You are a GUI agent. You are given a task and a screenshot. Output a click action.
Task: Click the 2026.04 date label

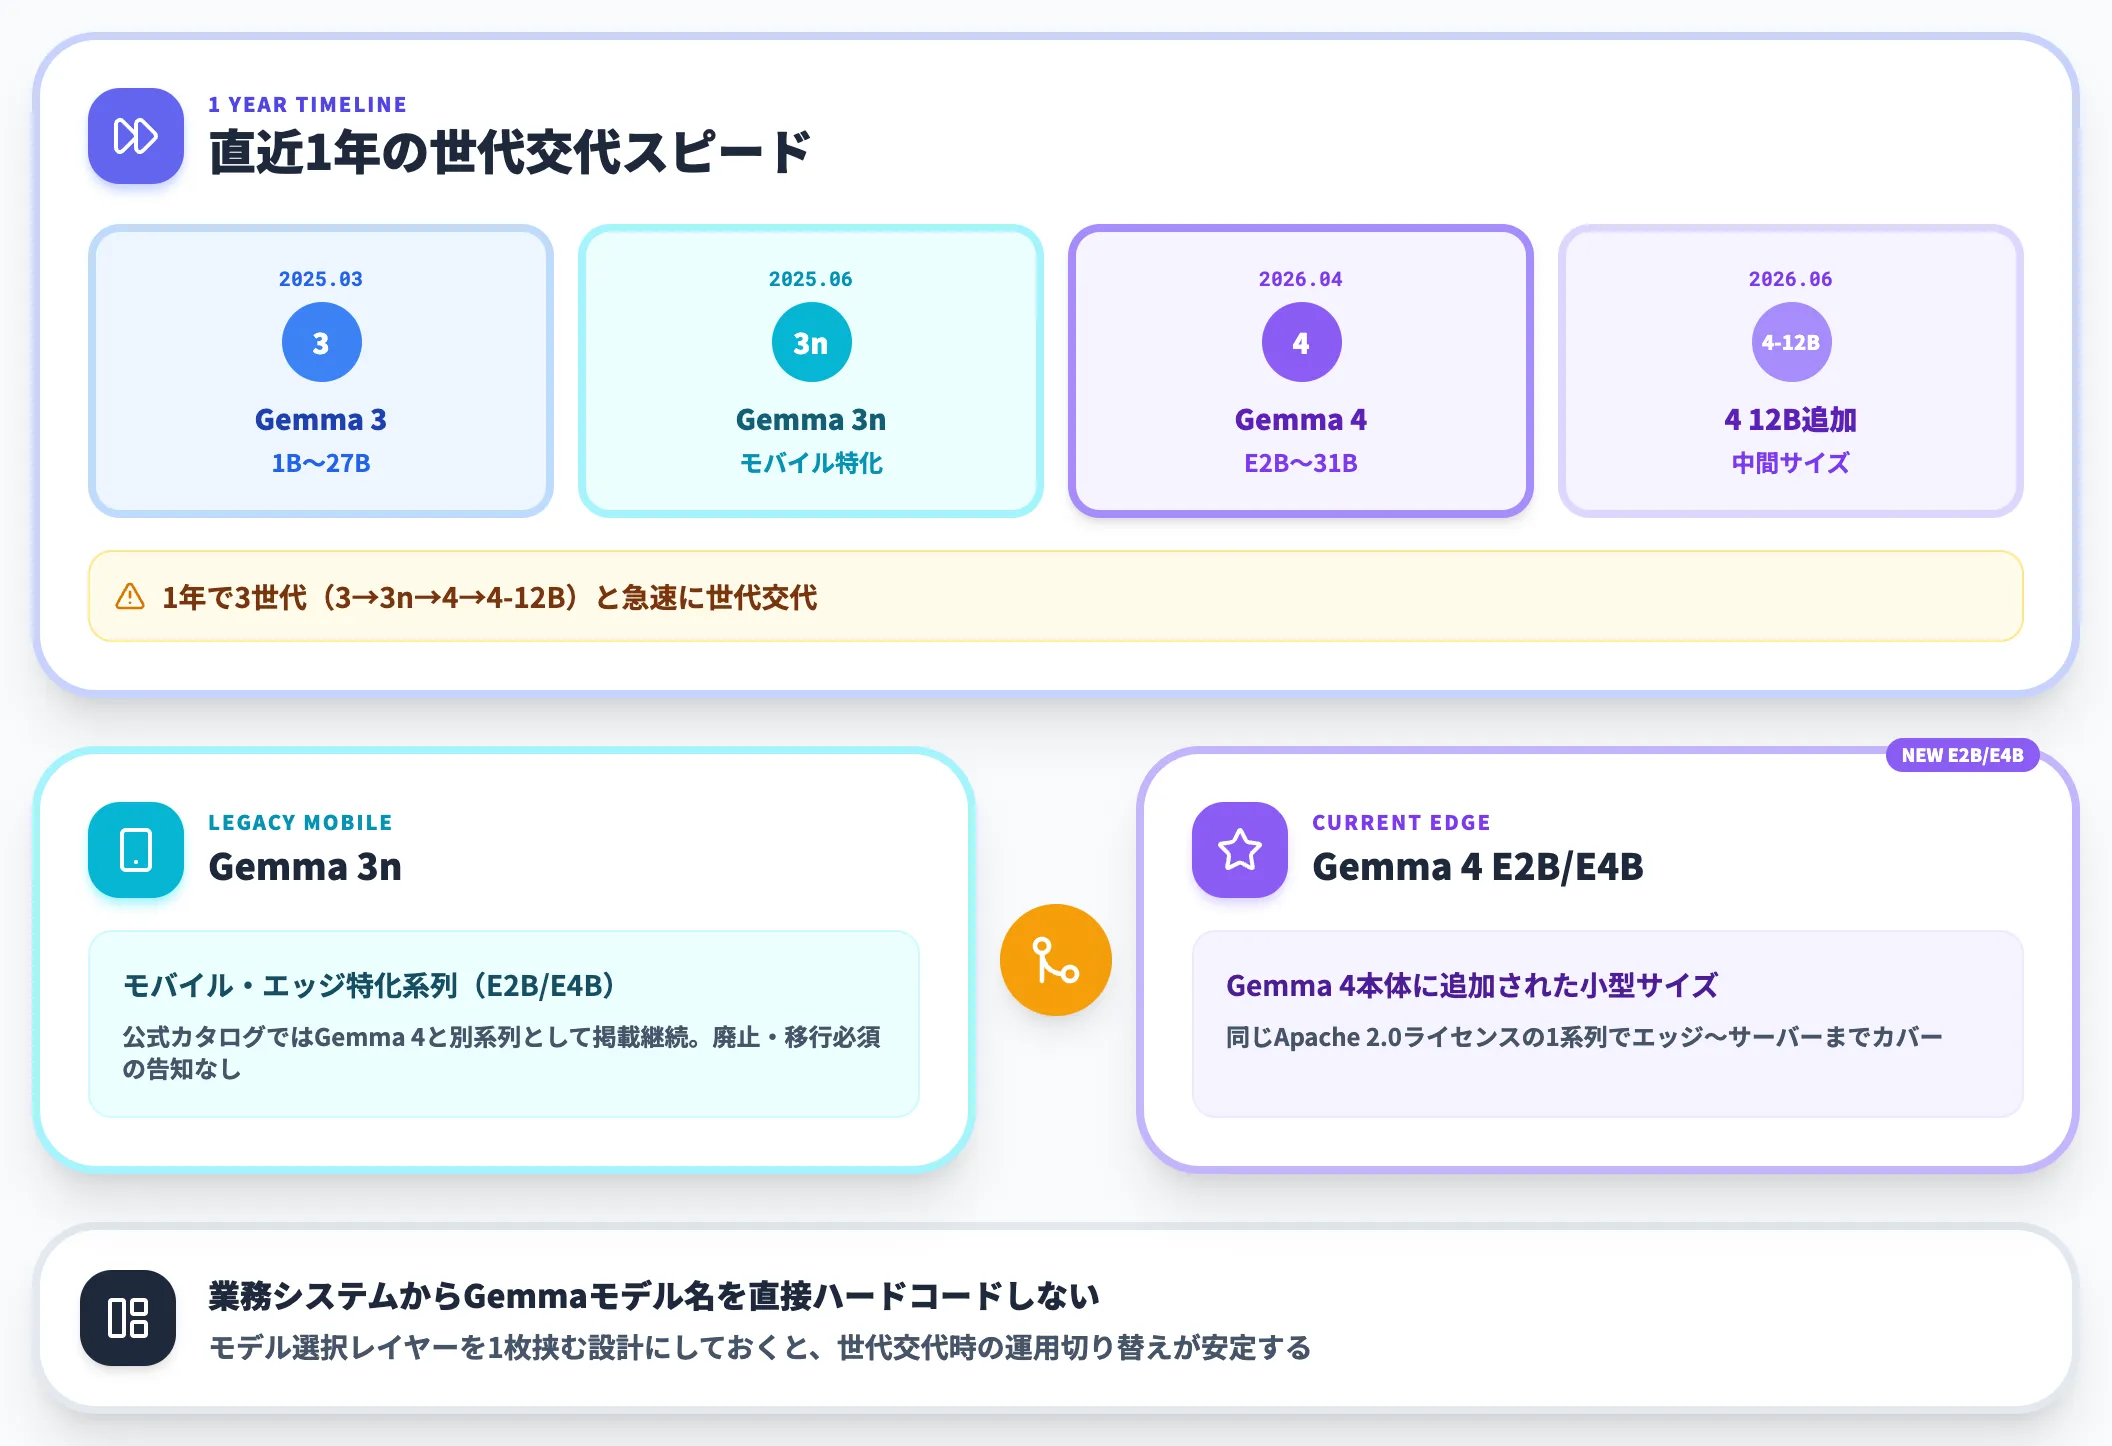pyautogui.click(x=1301, y=279)
